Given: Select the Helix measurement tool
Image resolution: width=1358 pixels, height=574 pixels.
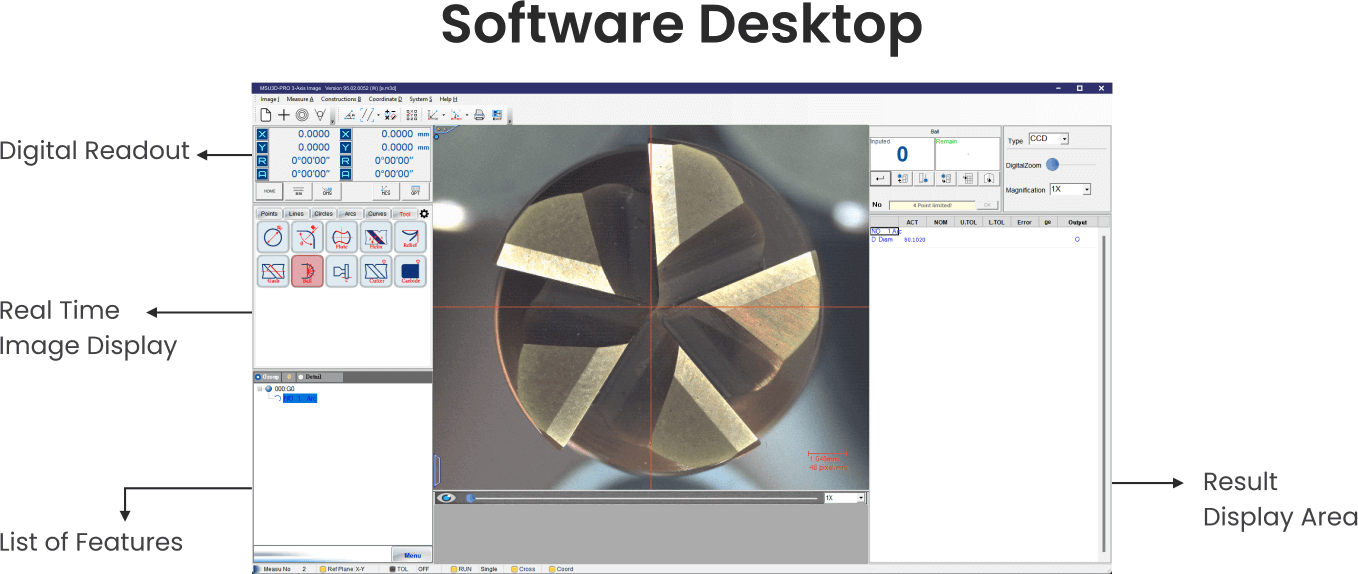Looking at the screenshot, I should point(376,237).
